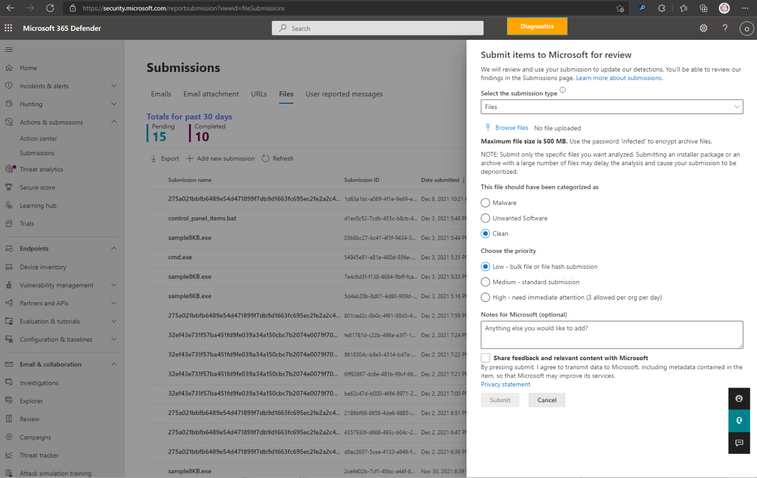Click the Cancel button
Screen dimensions: 757x478
[x=547, y=400]
